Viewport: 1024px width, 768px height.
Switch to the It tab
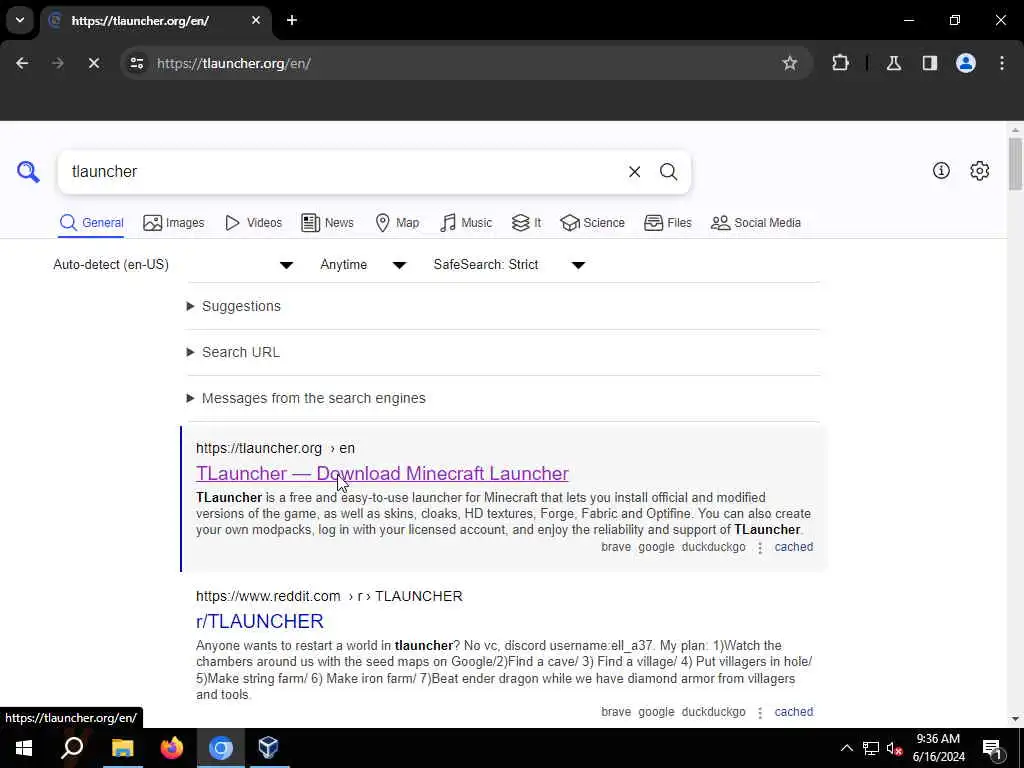point(526,223)
